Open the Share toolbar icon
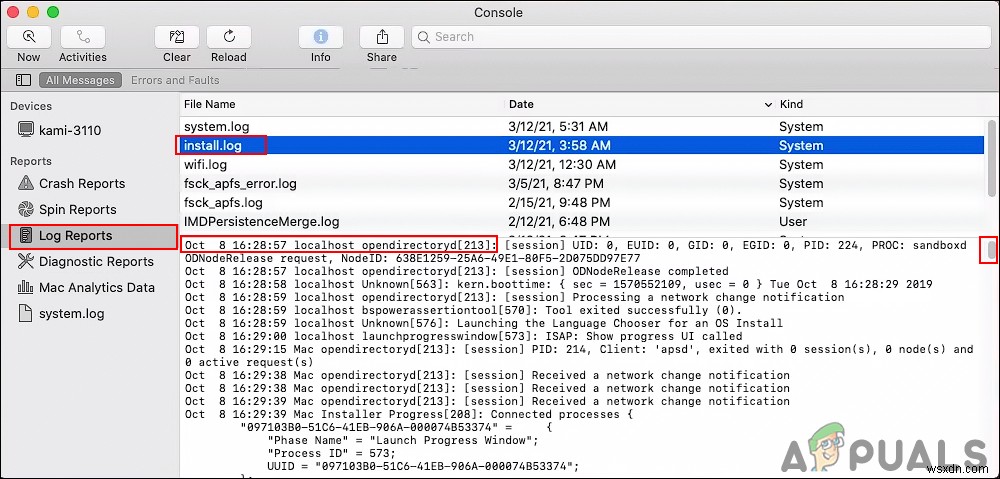Screen dimensions: 1000x479 tap(382, 37)
